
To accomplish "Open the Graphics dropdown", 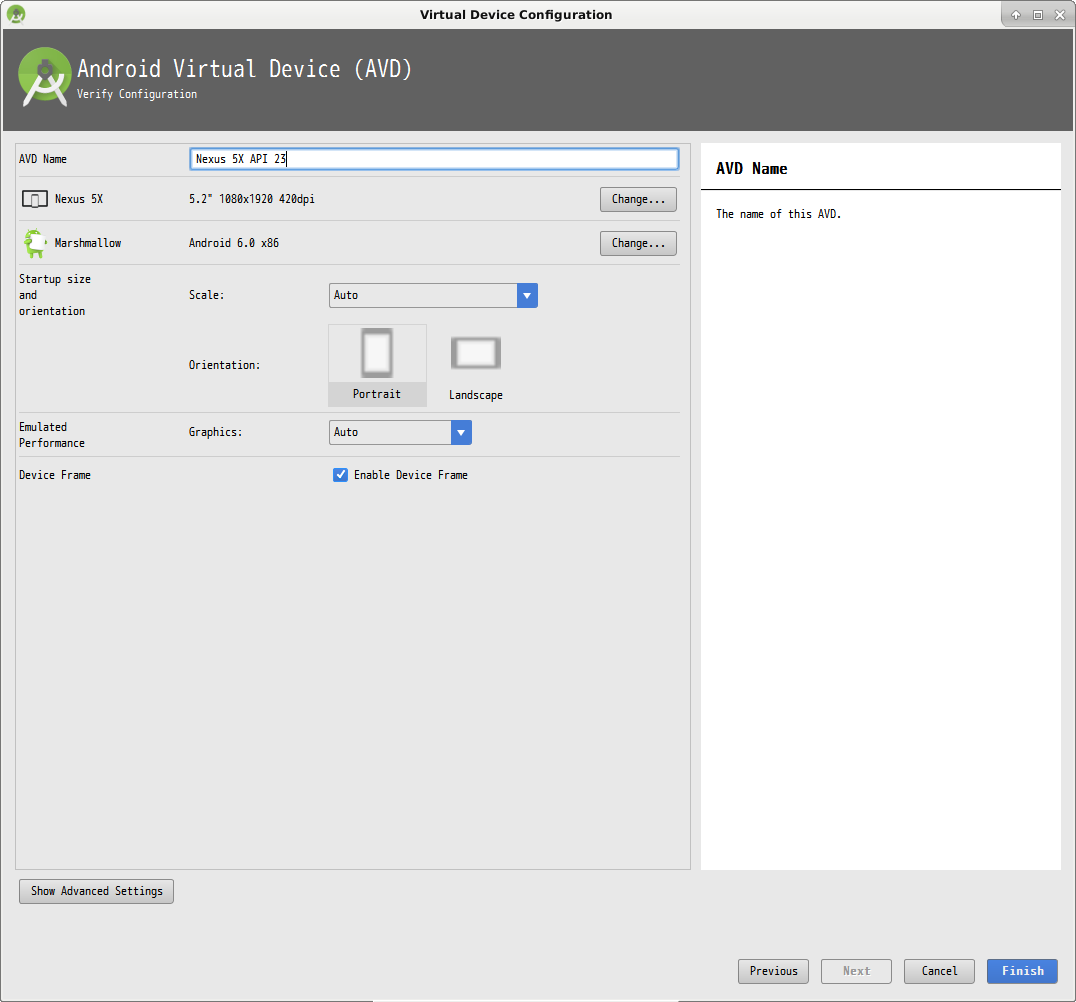I will tap(390, 432).
